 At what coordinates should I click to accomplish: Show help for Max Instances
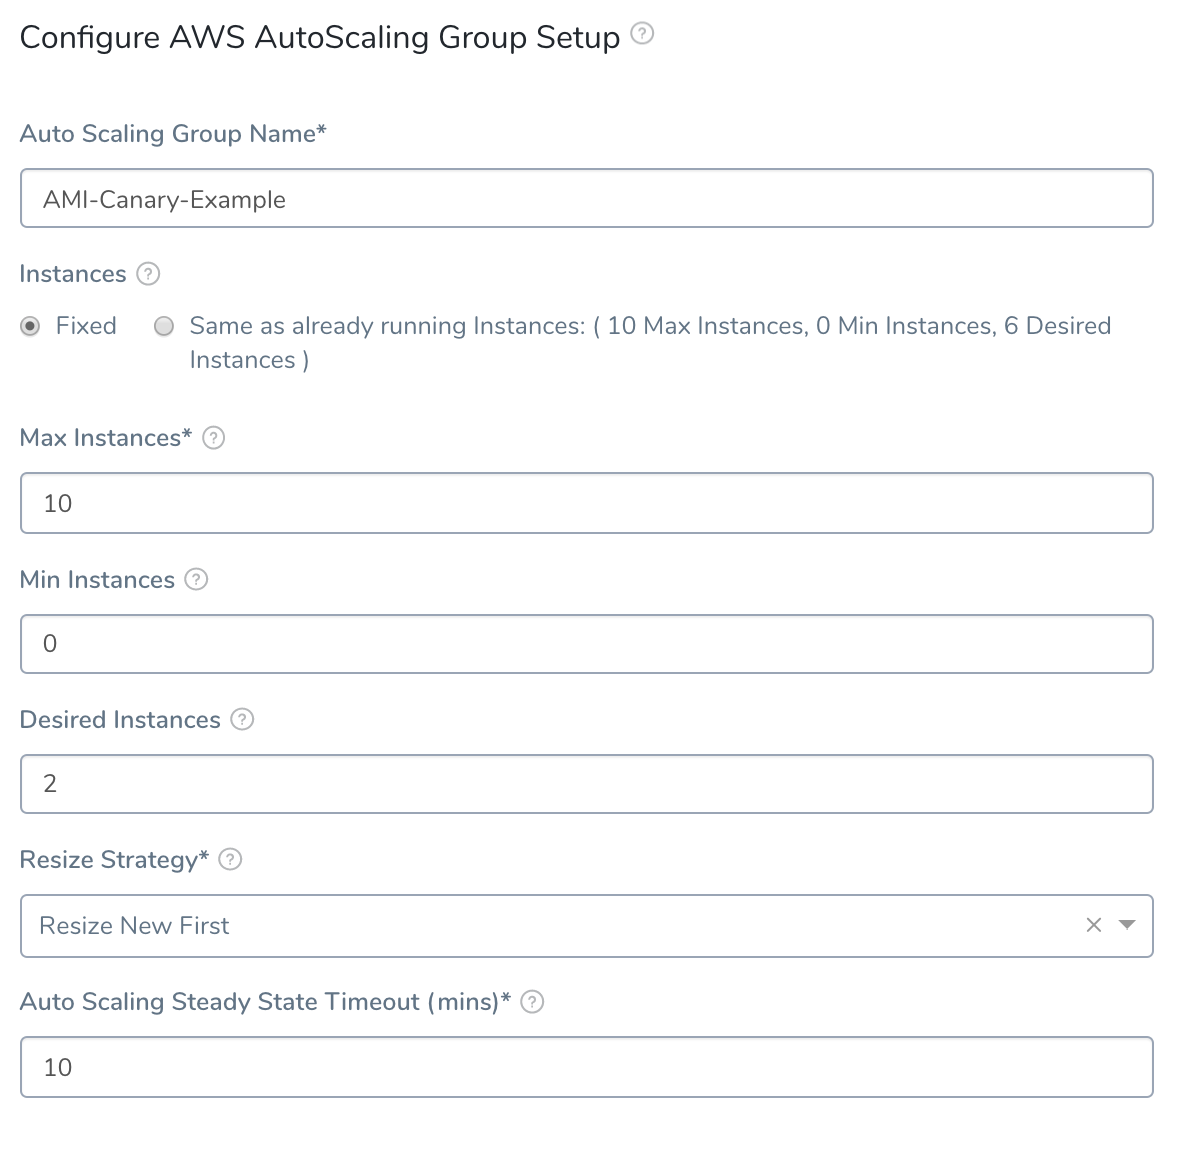coord(213,438)
